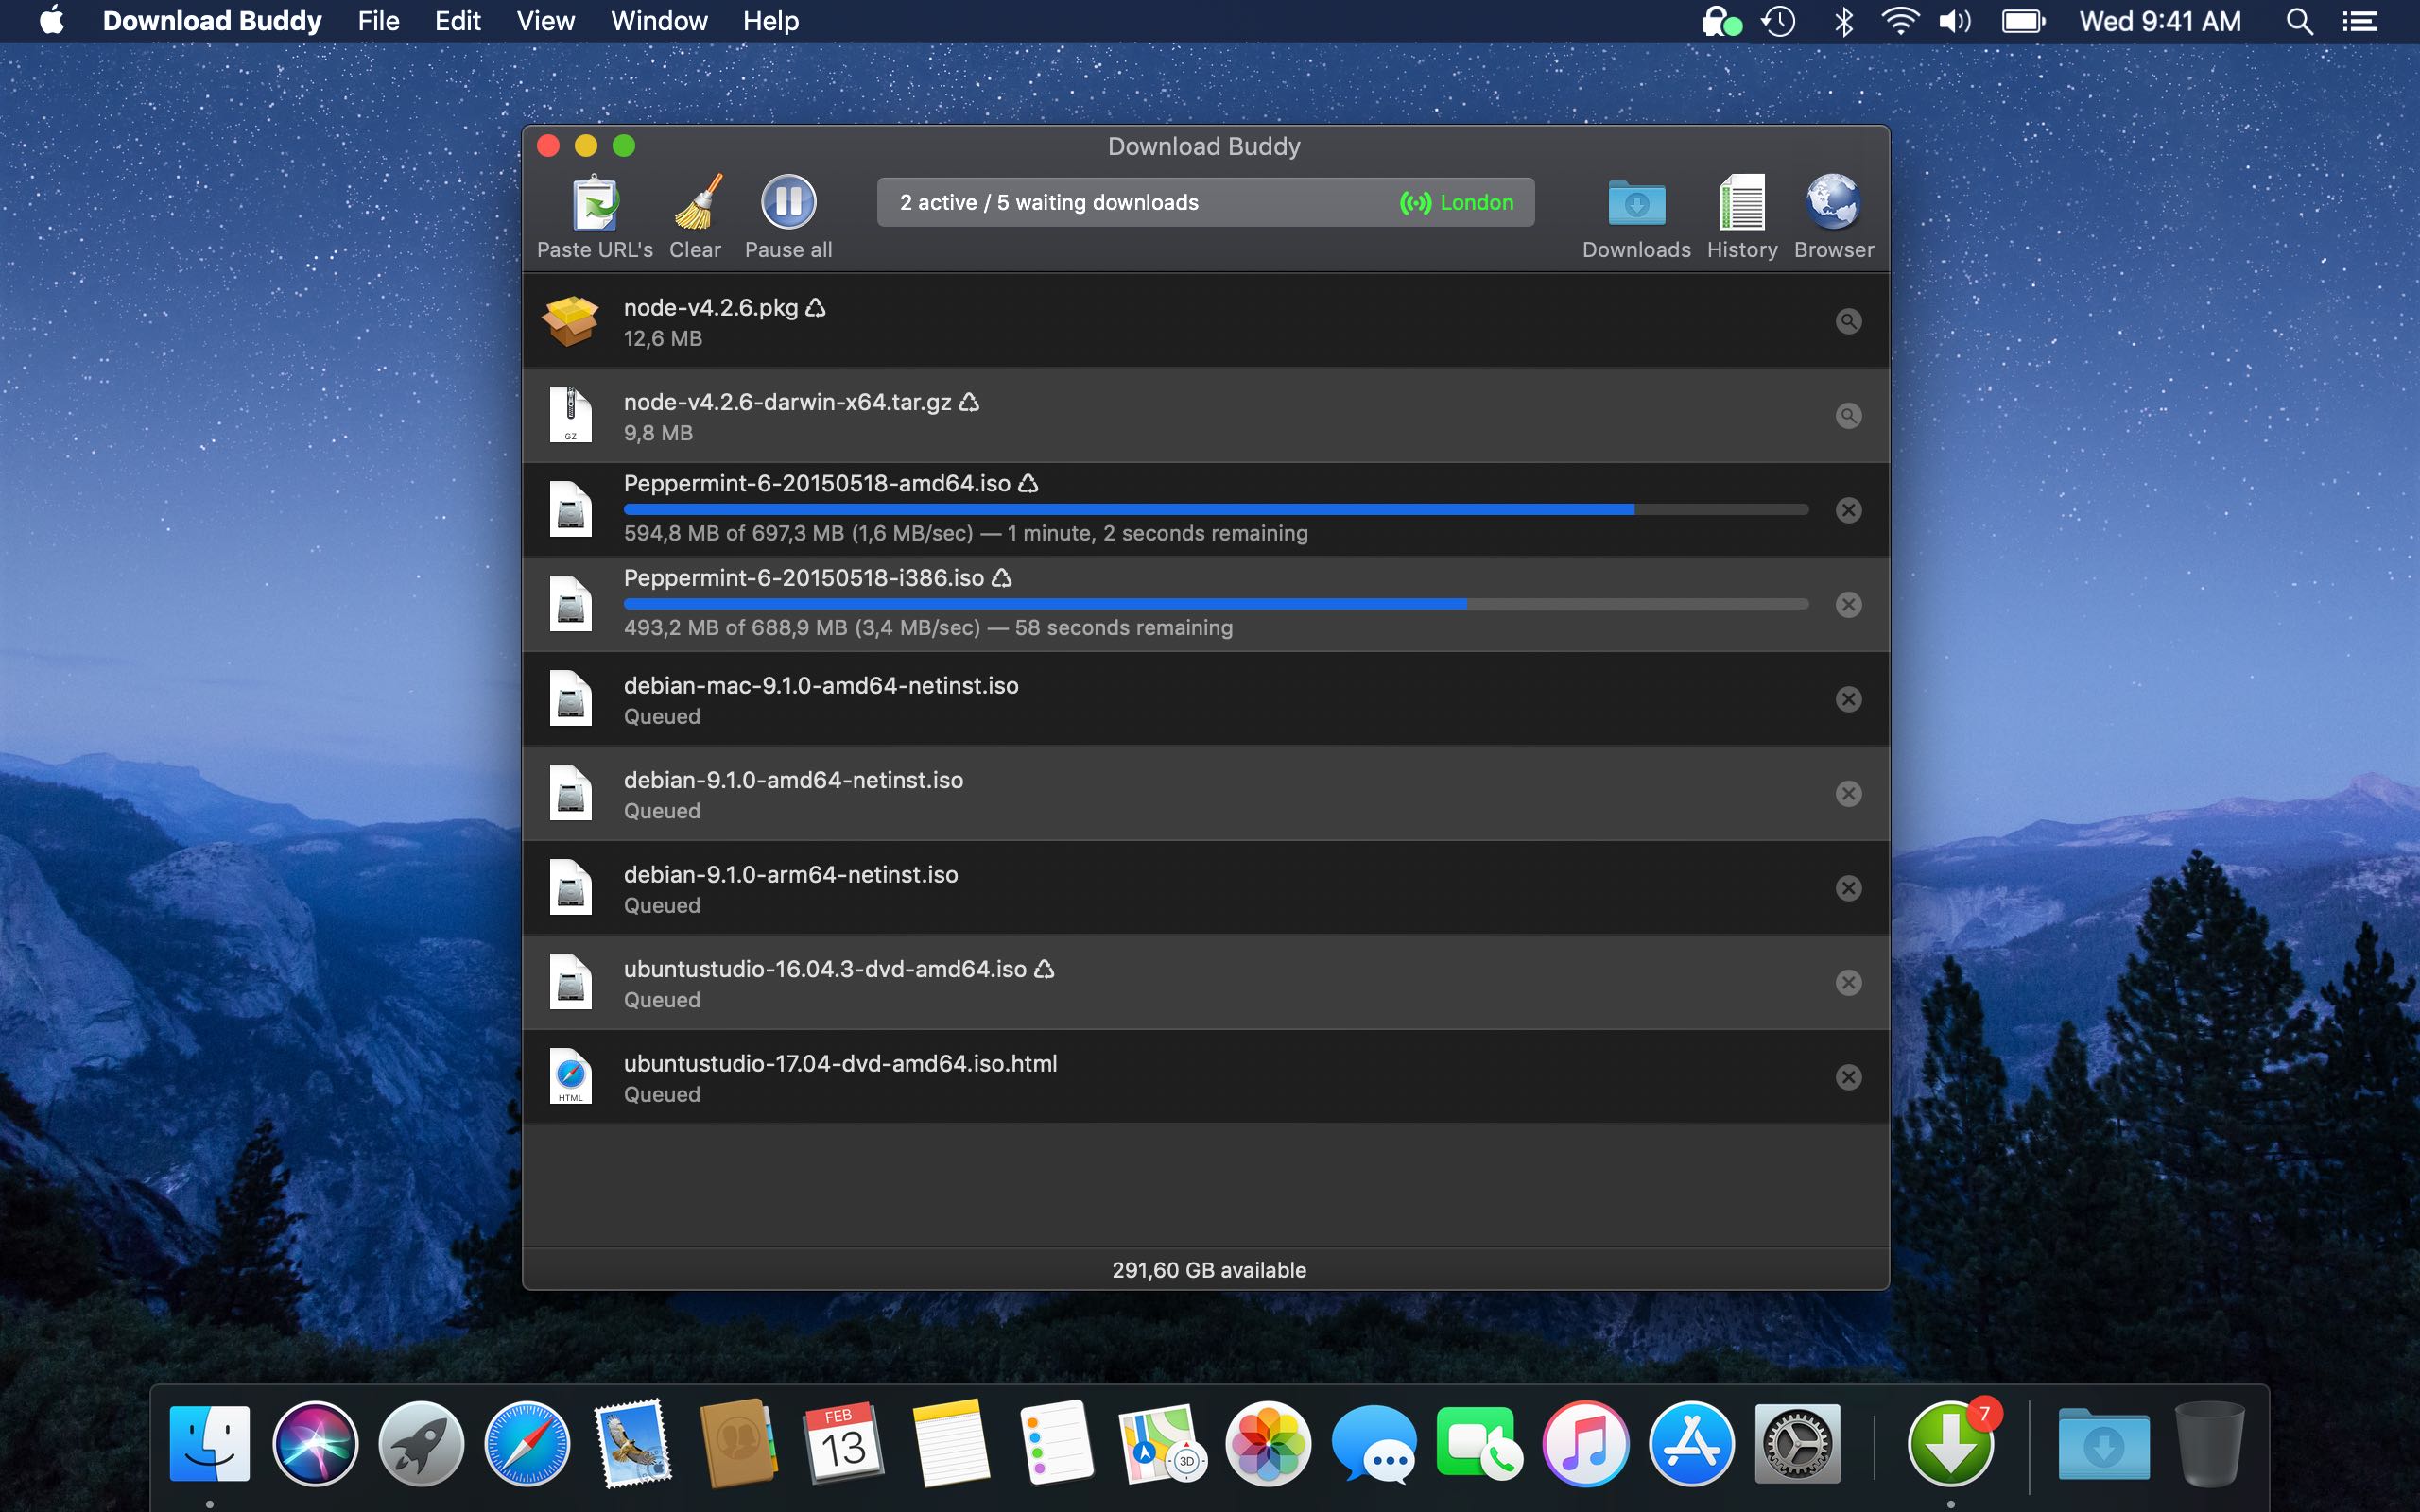Select the node-v4.2.6.pkg file name
Image resolution: width=2420 pixels, height=1512 pixels.
point(711,308)
